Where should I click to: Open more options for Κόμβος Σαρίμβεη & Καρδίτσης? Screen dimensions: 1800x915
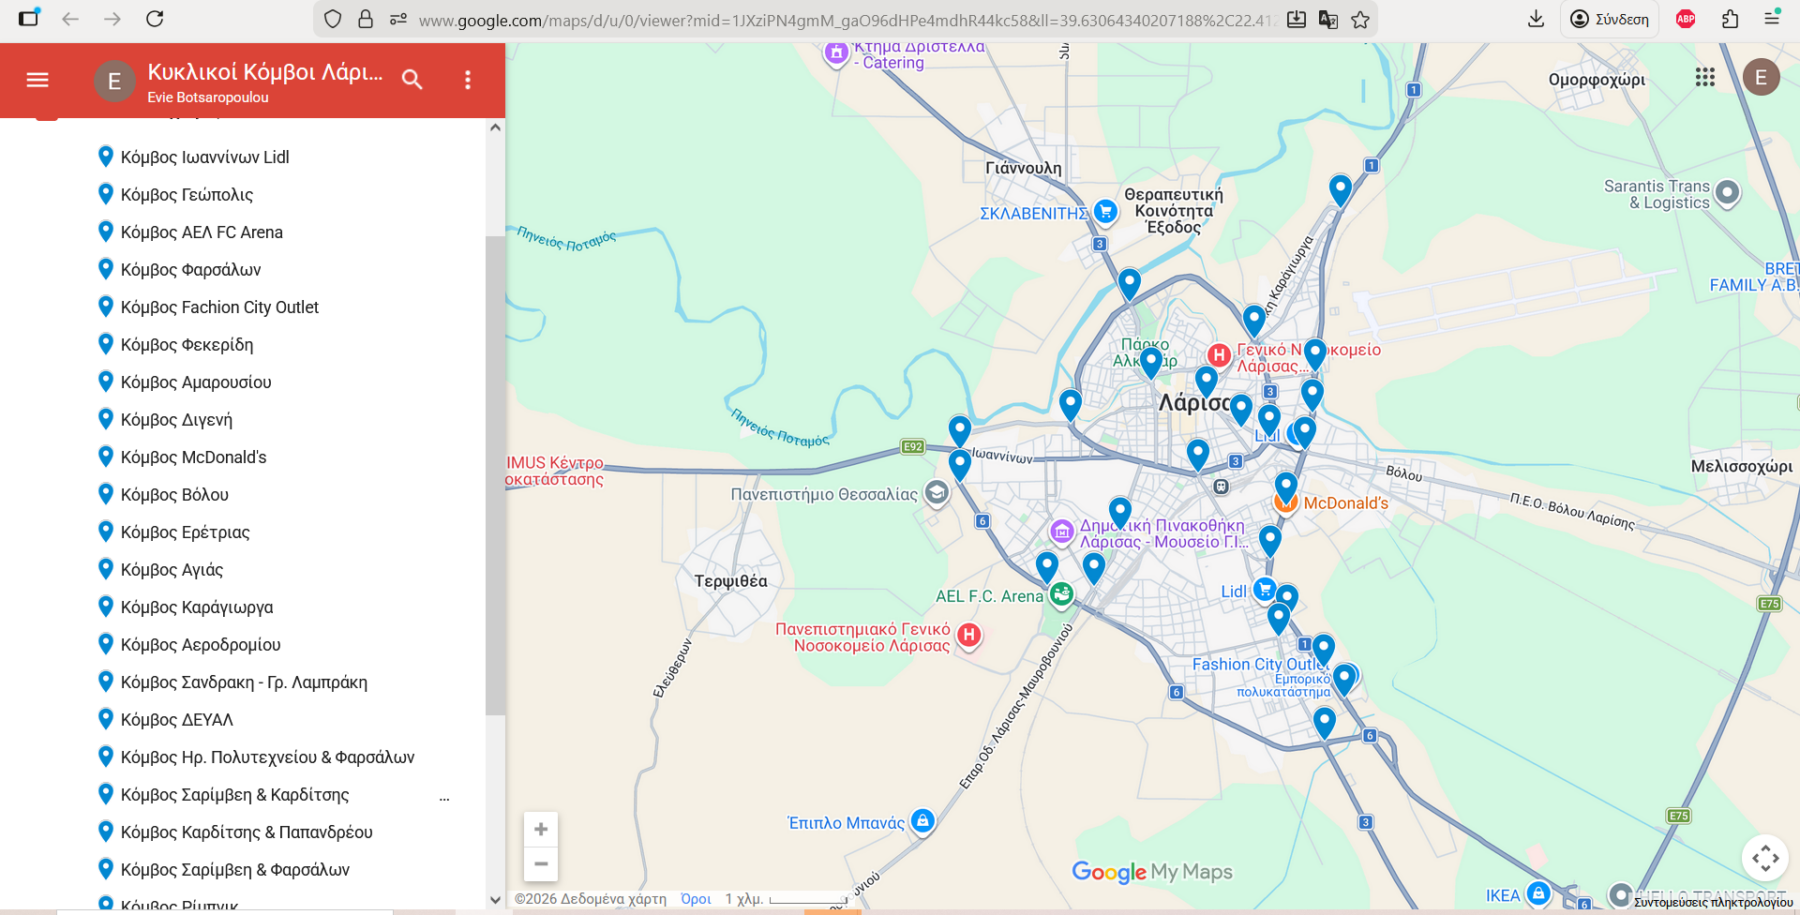click(x=444, y=796)
